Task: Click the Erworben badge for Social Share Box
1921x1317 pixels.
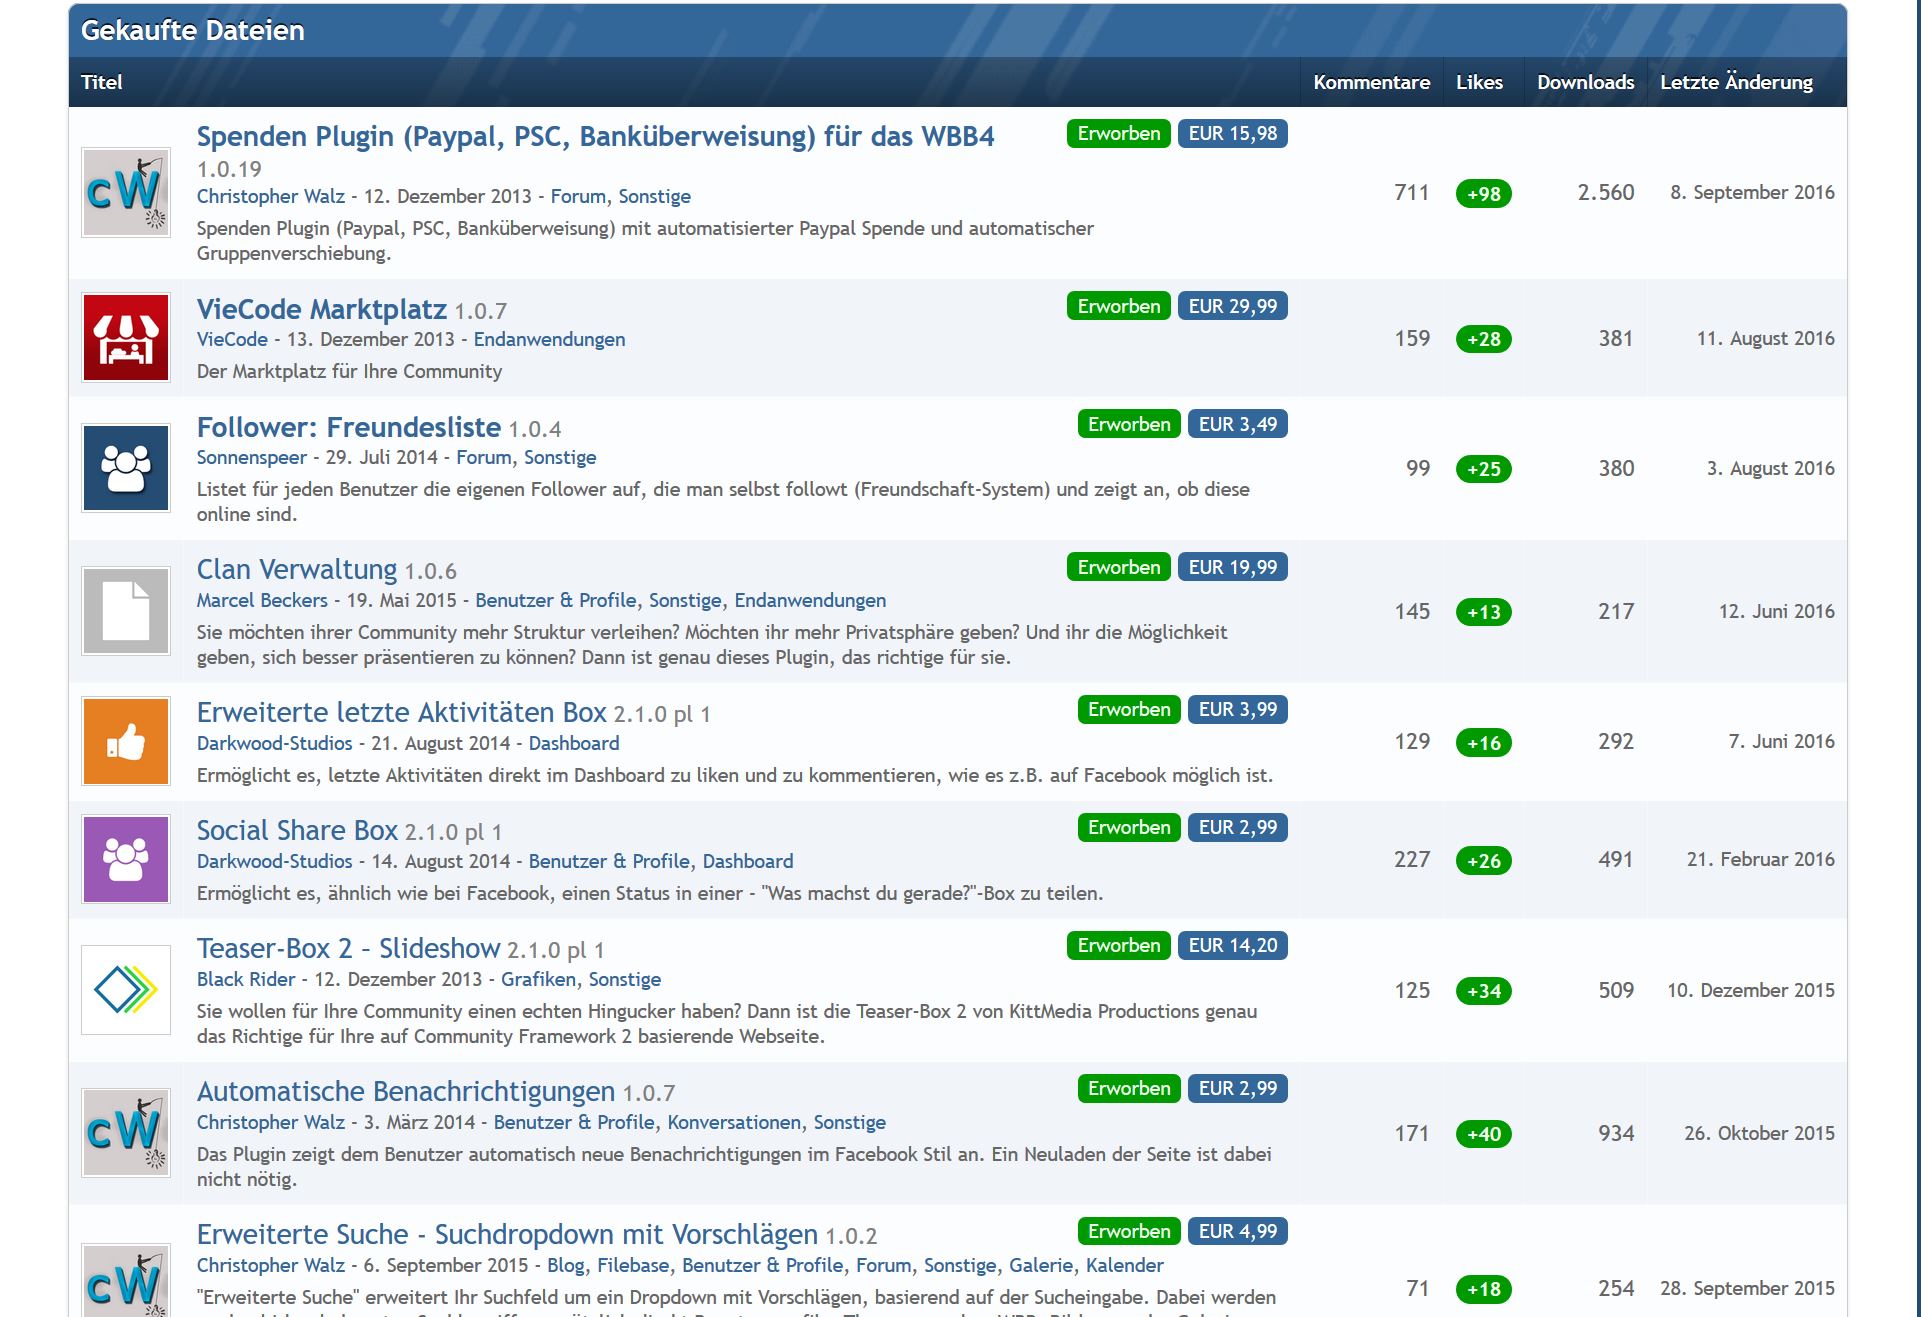Action: tap(1128, 827)
